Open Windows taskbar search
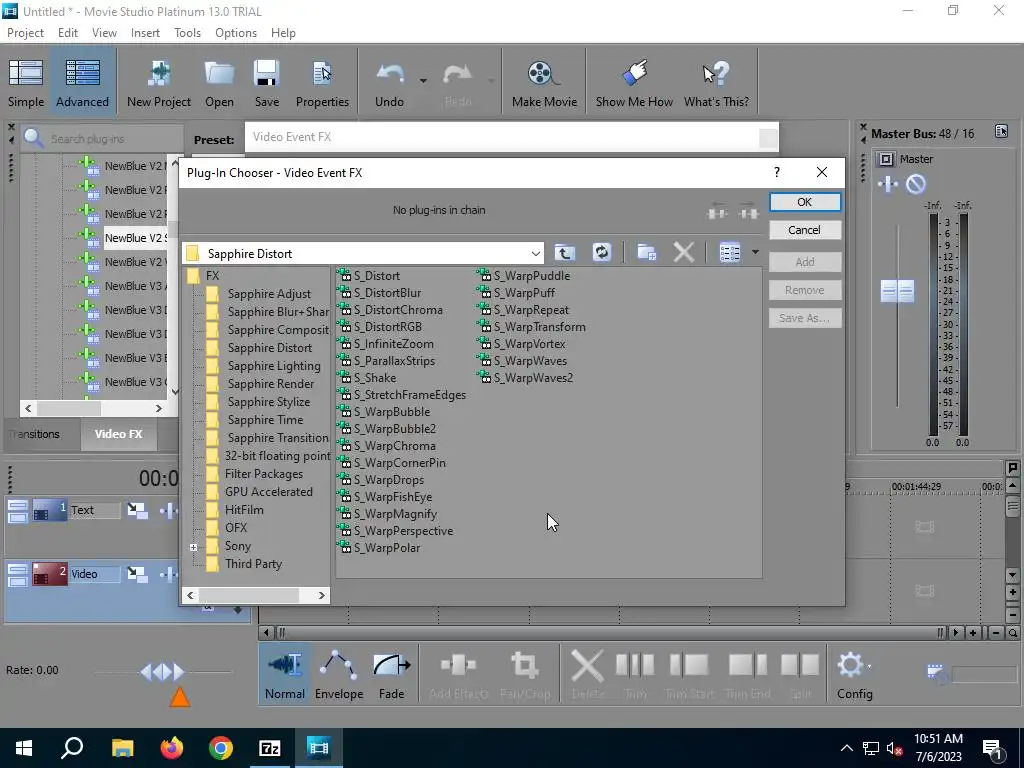Screen dimensions: 1024x768 [72, 748]
